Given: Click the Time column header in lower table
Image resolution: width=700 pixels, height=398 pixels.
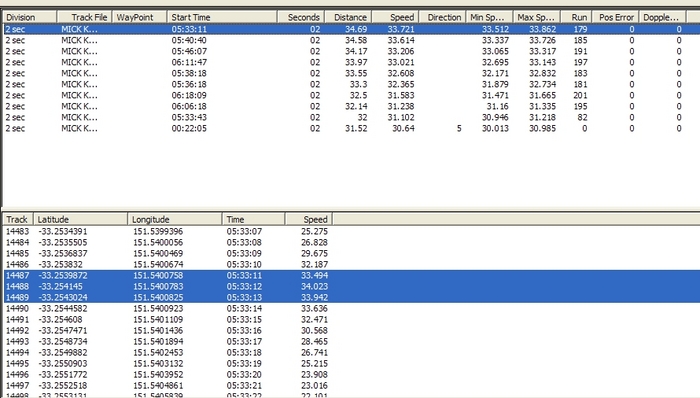Looking at the screenshot, I should (253, 220).
